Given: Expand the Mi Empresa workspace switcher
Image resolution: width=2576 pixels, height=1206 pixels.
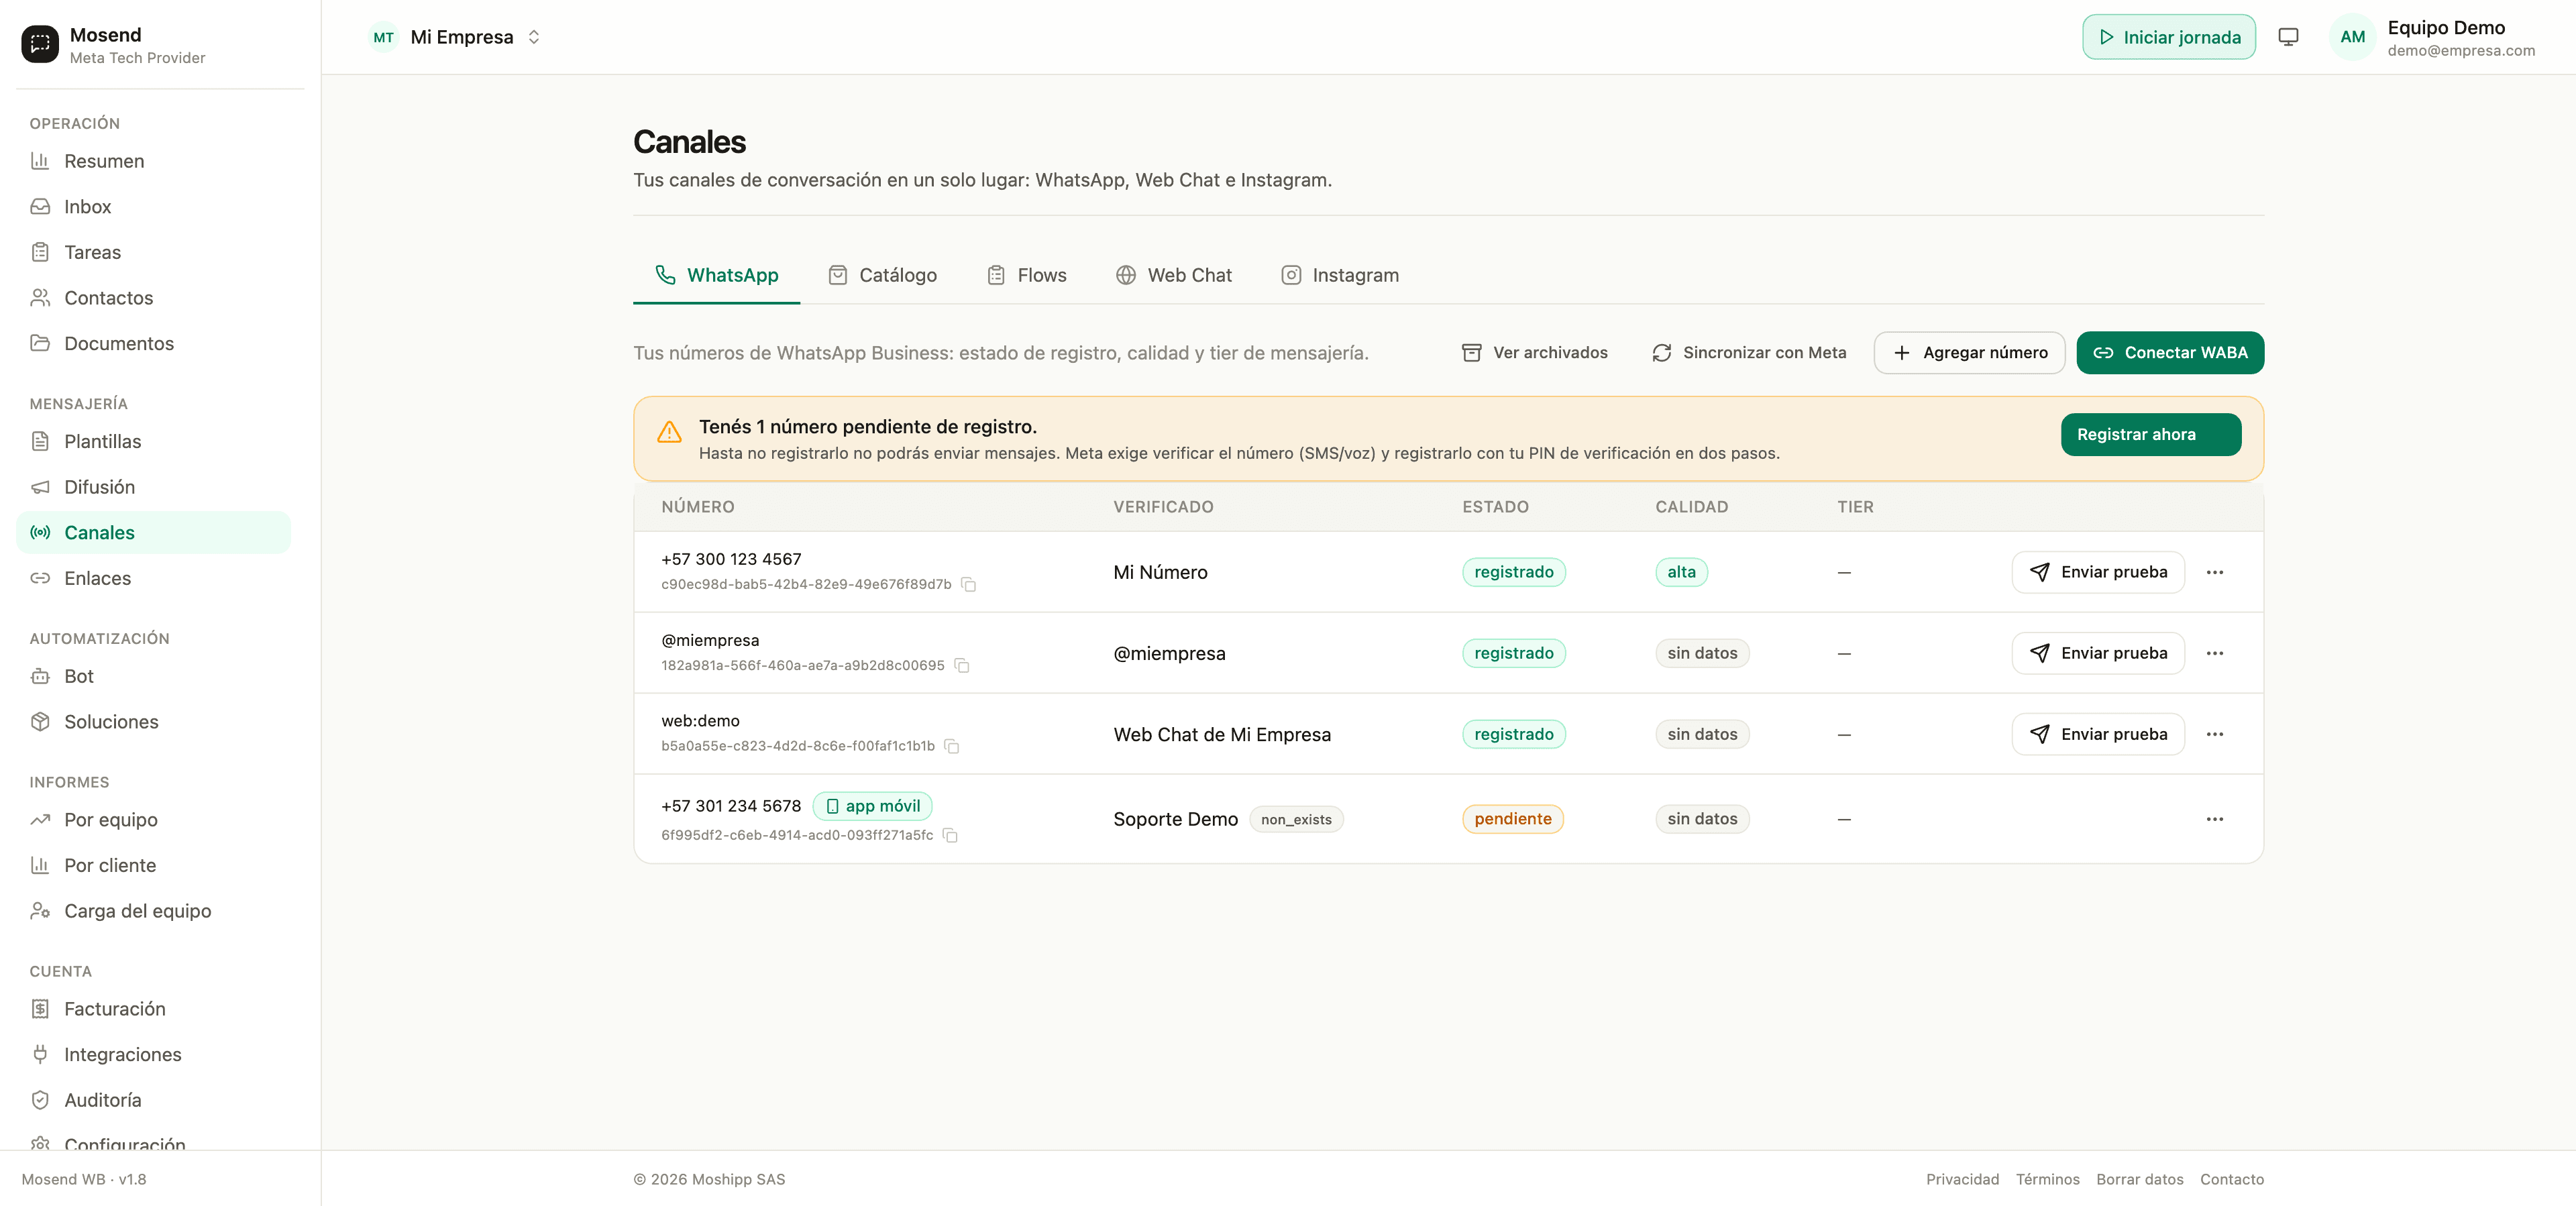Looking at the screenshot, I should tap(456, 37).
